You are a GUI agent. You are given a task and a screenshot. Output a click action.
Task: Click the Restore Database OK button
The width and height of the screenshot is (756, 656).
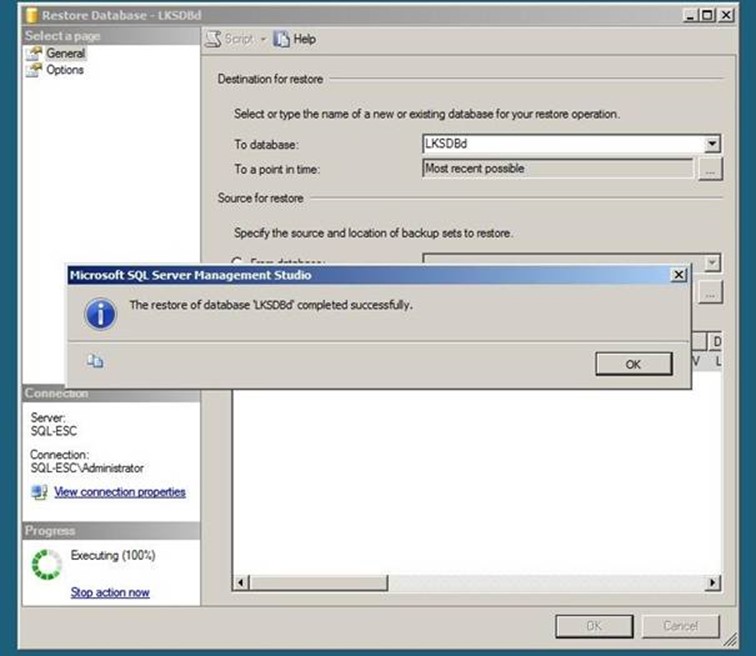[x=594, y=626]
